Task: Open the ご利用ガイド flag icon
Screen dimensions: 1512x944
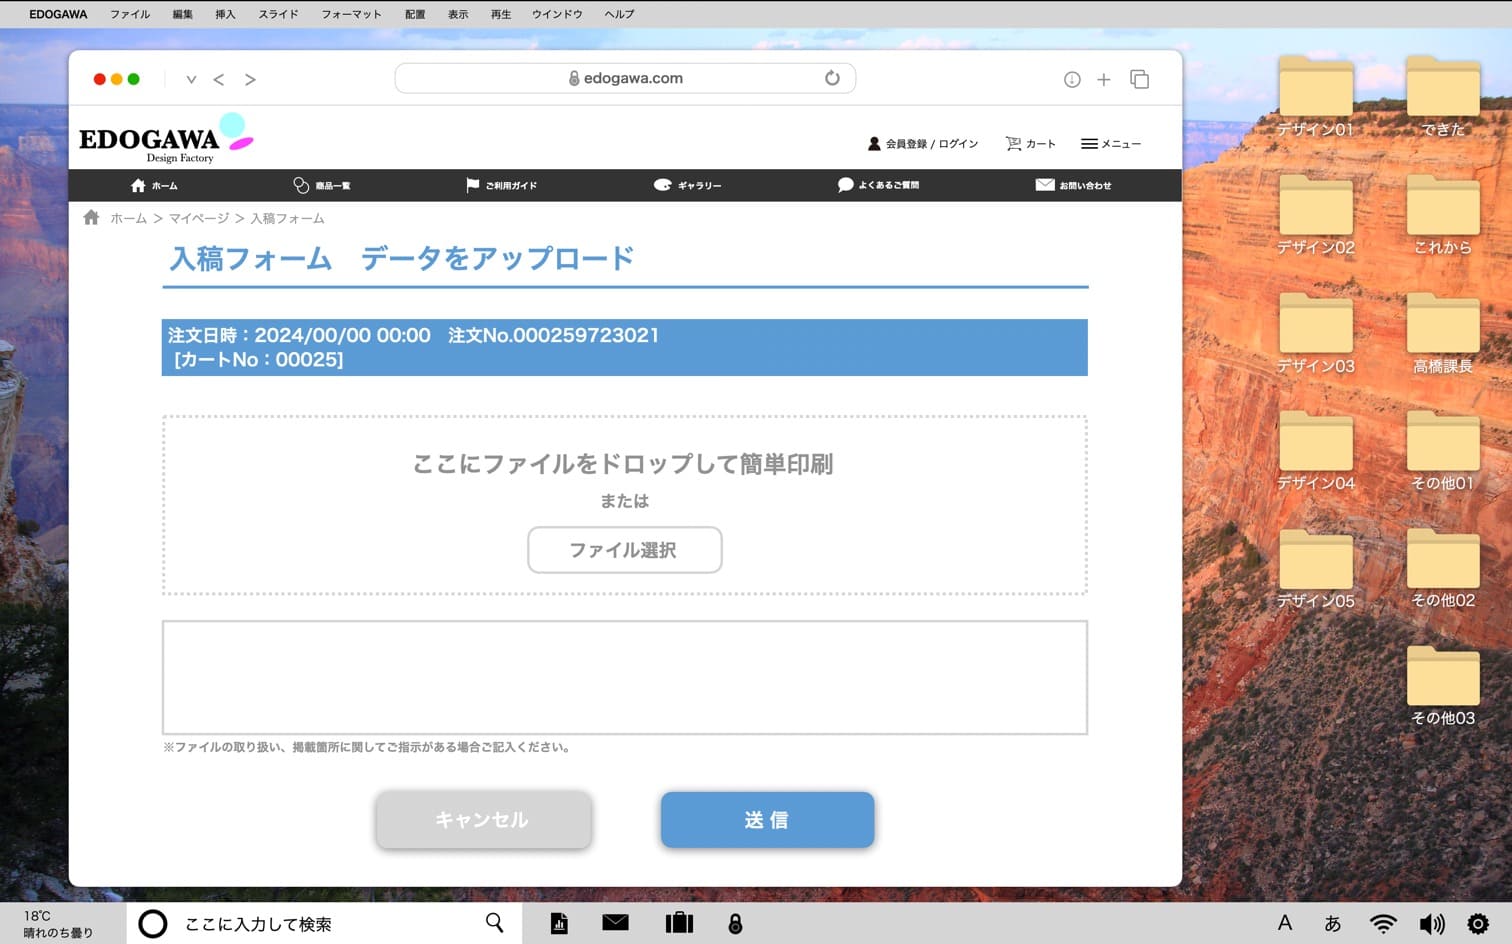Action: (472, 185)
